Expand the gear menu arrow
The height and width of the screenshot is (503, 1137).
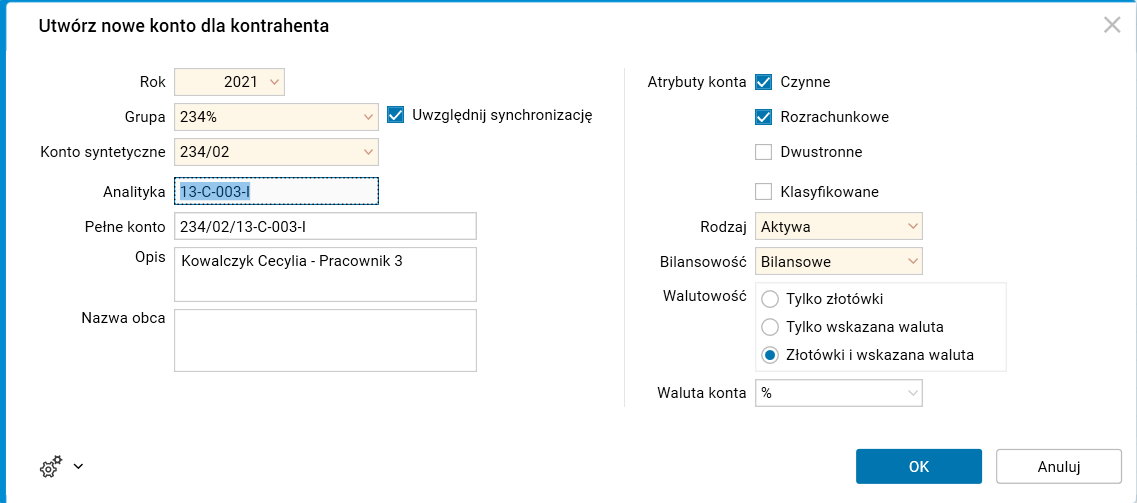coord(78,466)
